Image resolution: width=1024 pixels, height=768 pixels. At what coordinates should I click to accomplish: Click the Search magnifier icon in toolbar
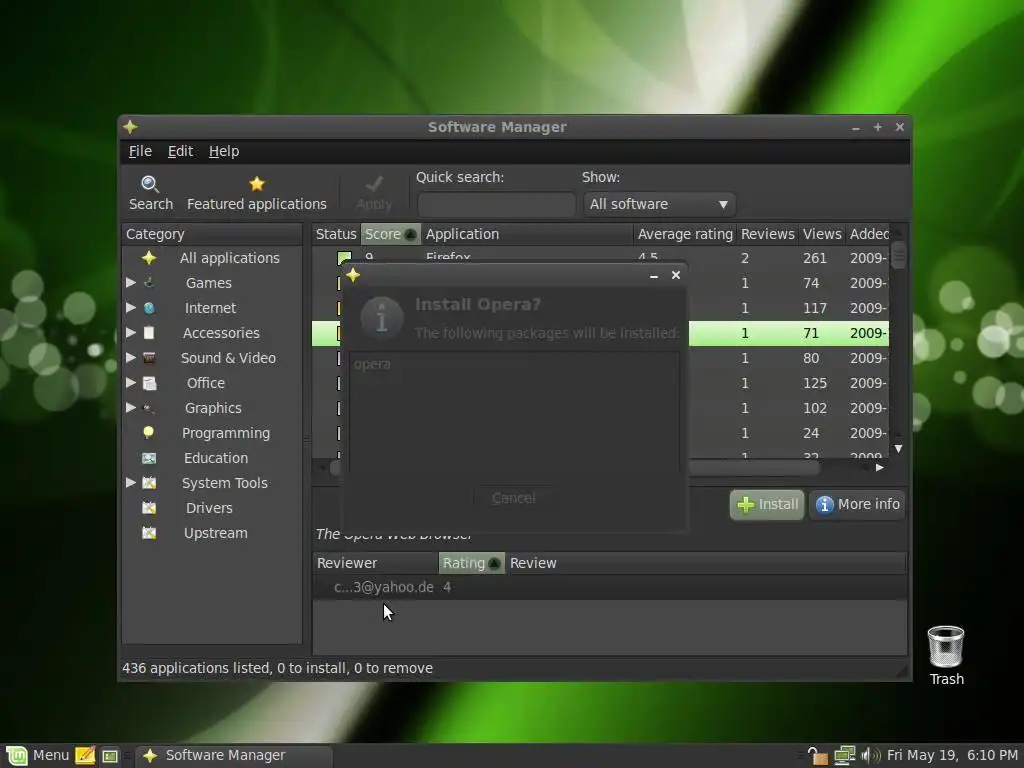[150, 184]
